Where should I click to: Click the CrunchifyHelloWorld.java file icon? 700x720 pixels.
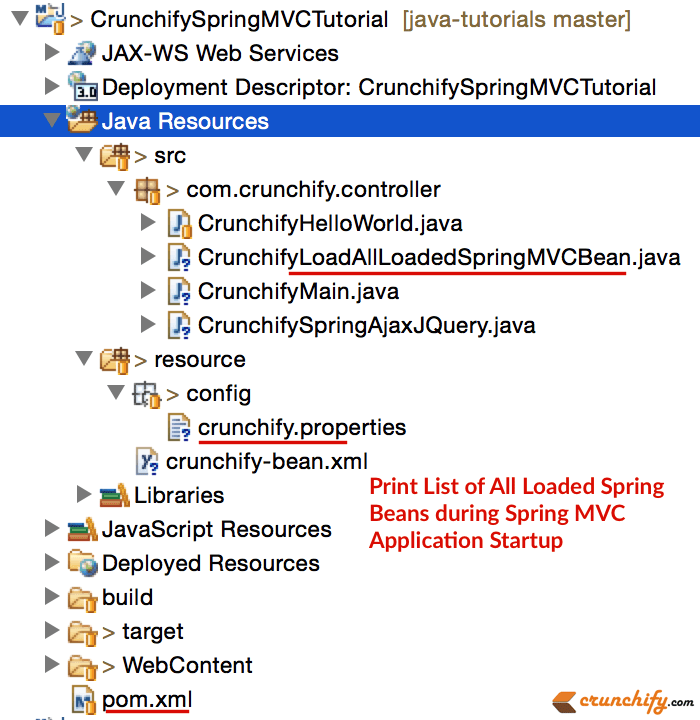[x=179, y=224]
